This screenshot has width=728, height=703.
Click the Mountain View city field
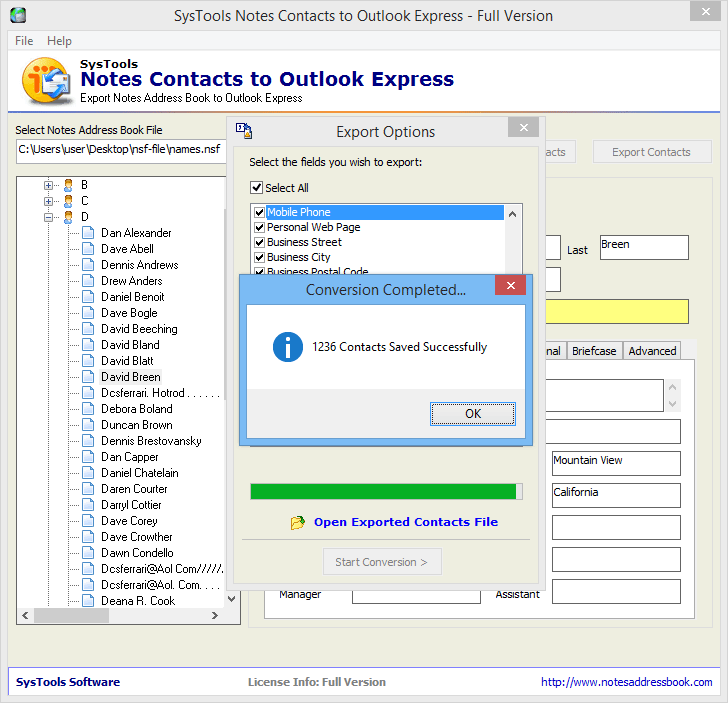point(616,463)
